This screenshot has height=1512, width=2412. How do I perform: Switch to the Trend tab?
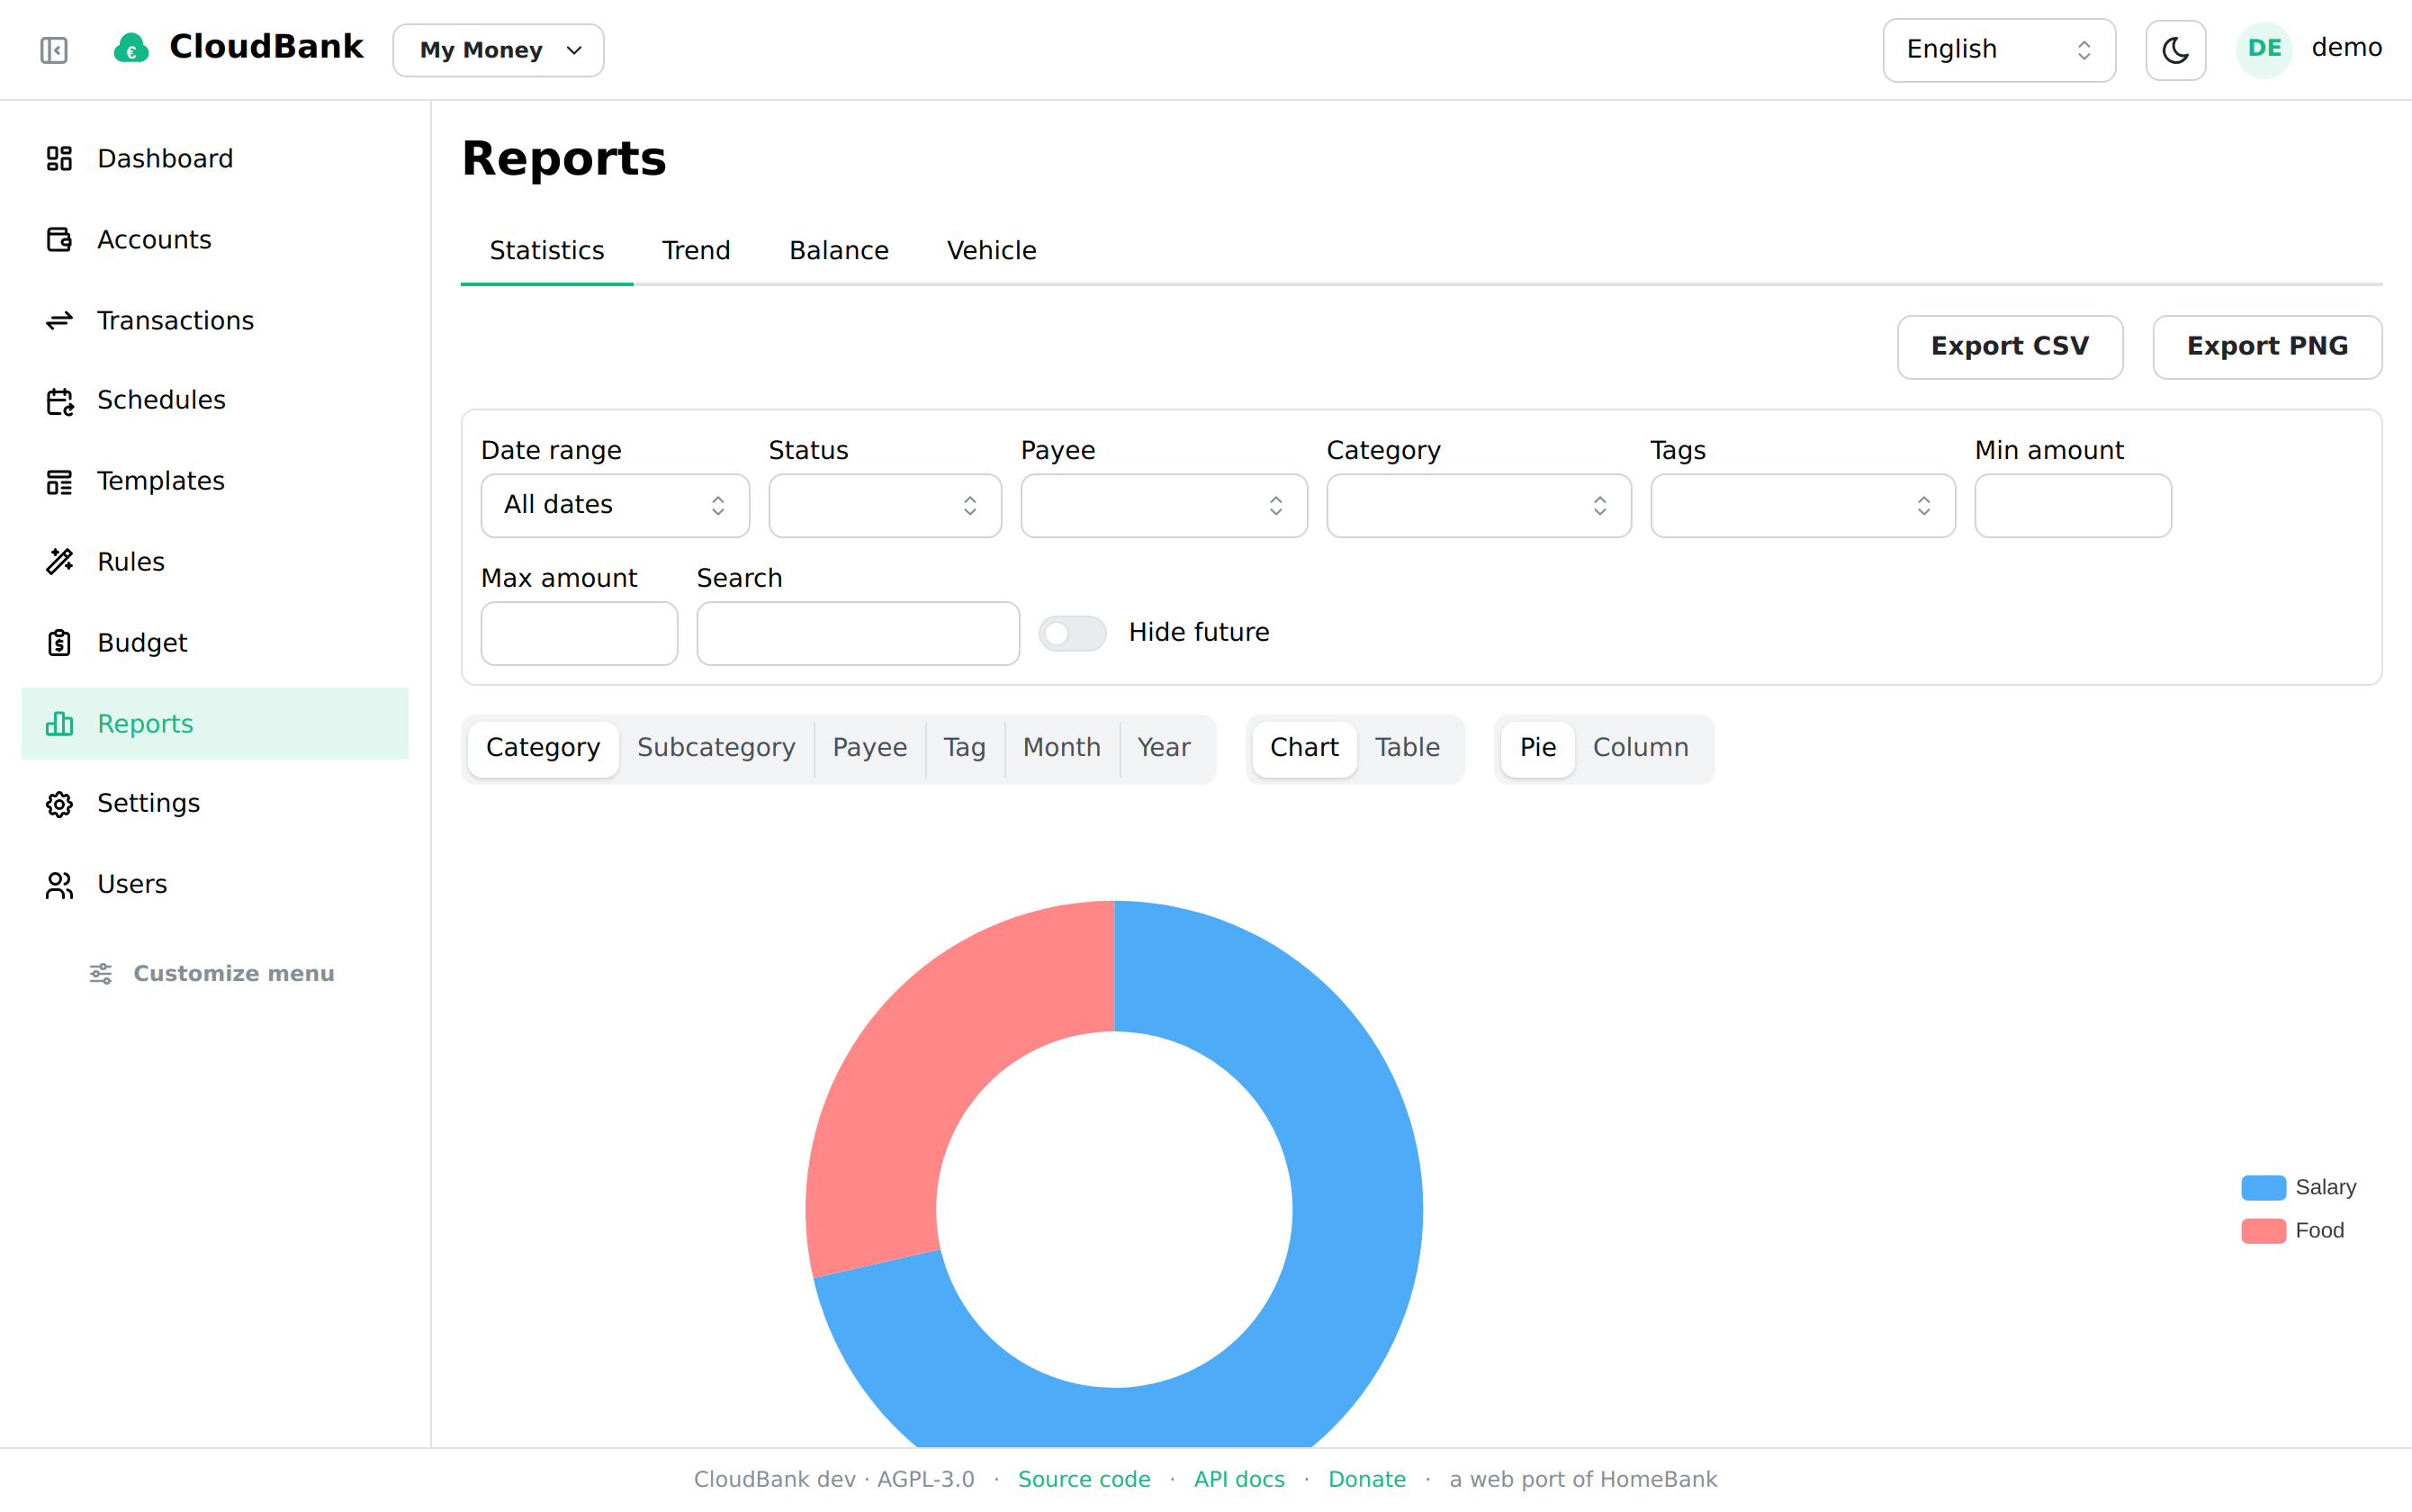pyautogui.click(x=696, y=251)
